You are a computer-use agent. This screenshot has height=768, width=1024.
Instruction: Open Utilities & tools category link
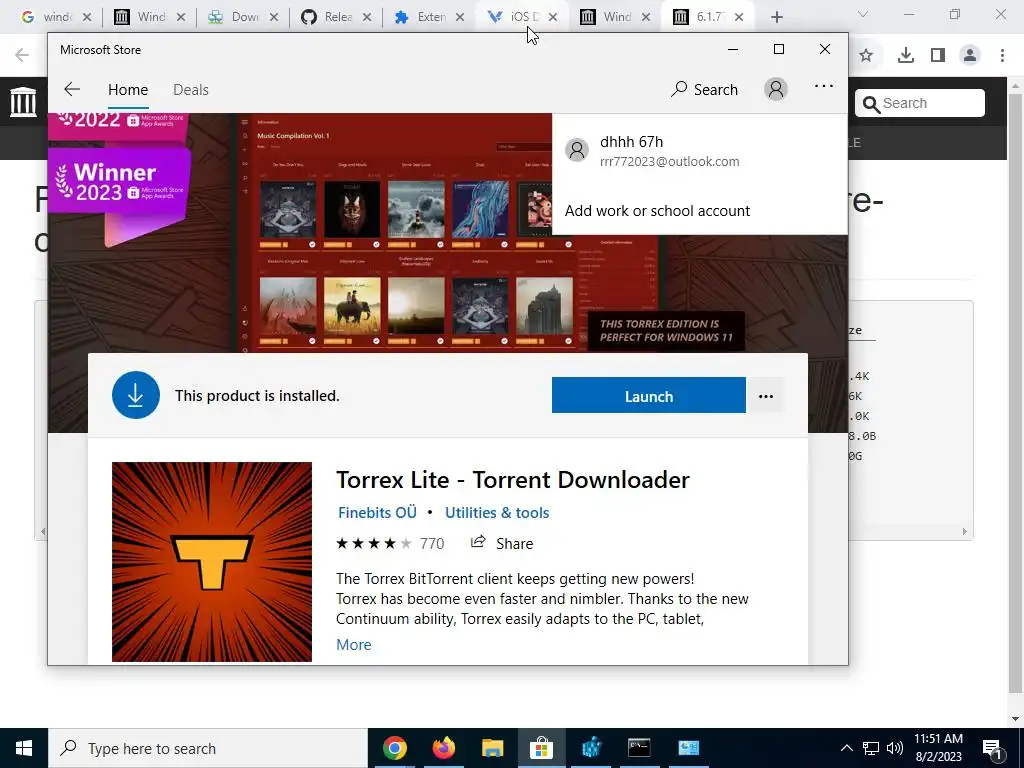[497, 513]
